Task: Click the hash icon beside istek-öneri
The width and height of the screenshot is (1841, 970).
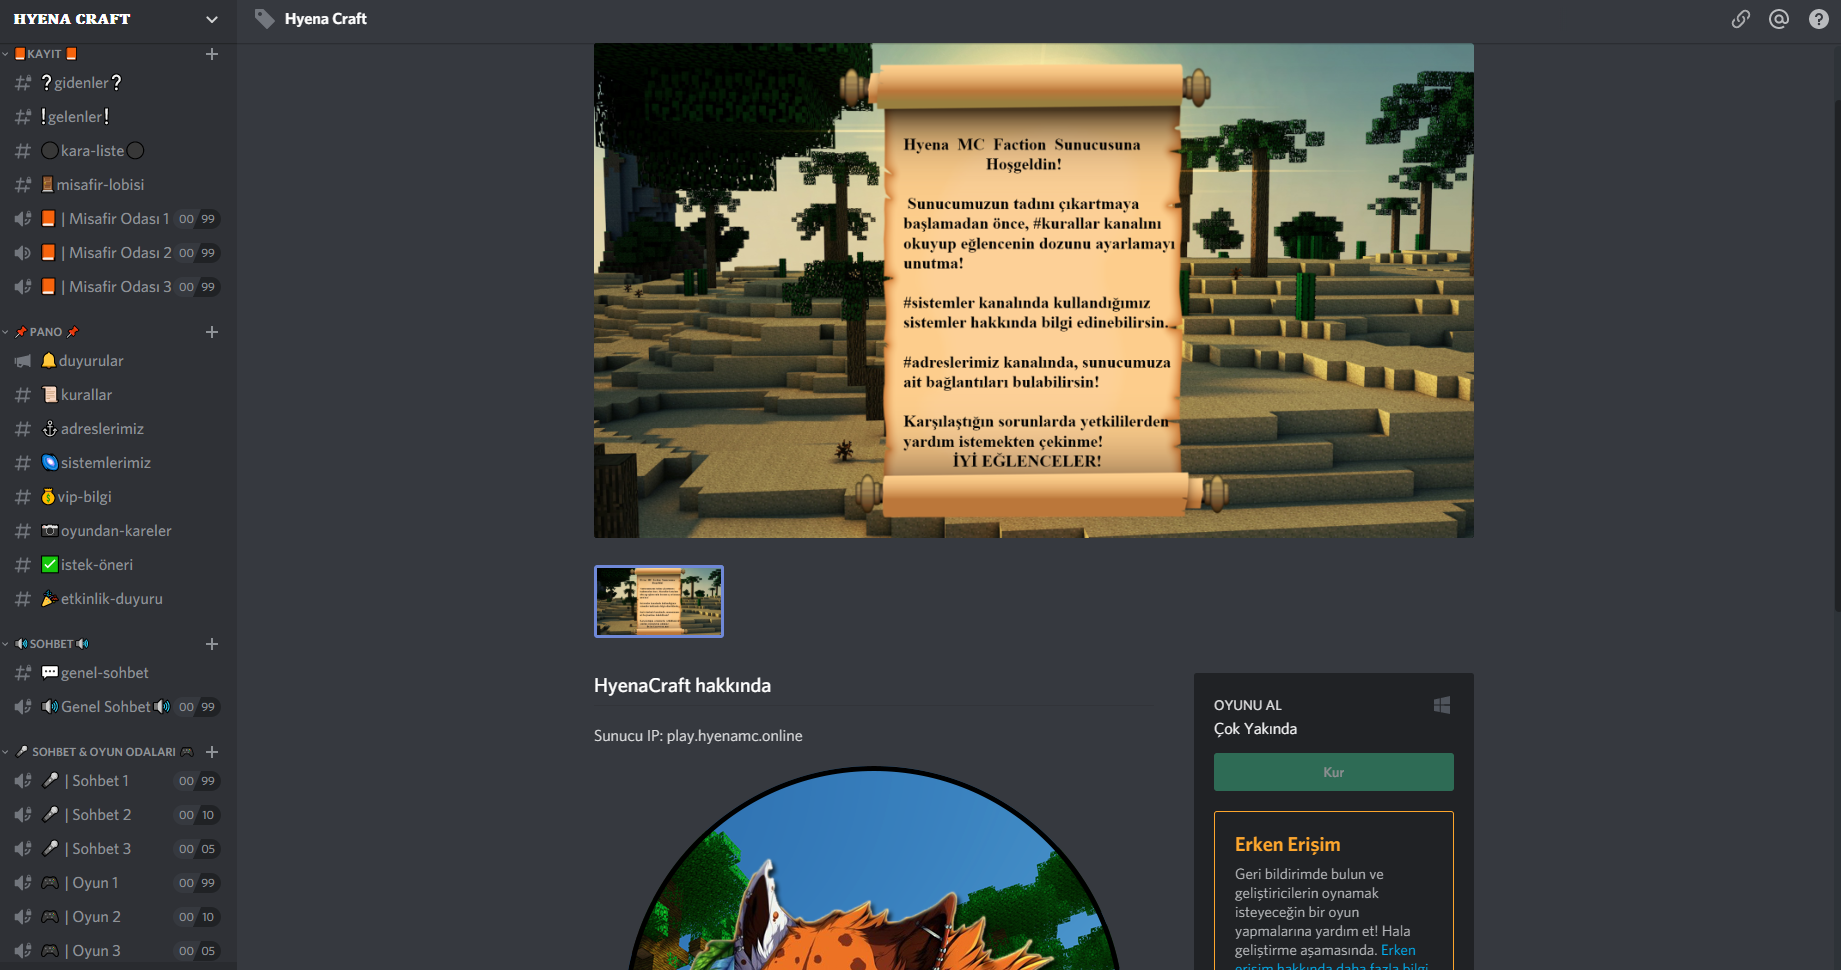Action: (x=23, y=565)
